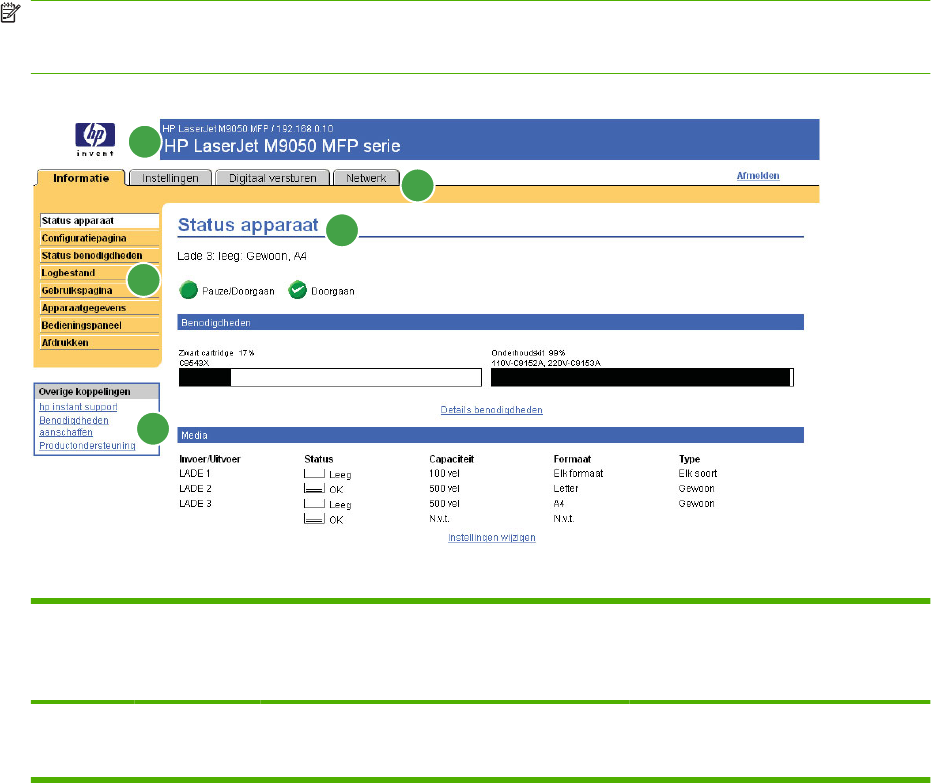The width and height of the screenshot is (931, 783).
Task: Click the device address text in the banner
Action: click(248, 128)
